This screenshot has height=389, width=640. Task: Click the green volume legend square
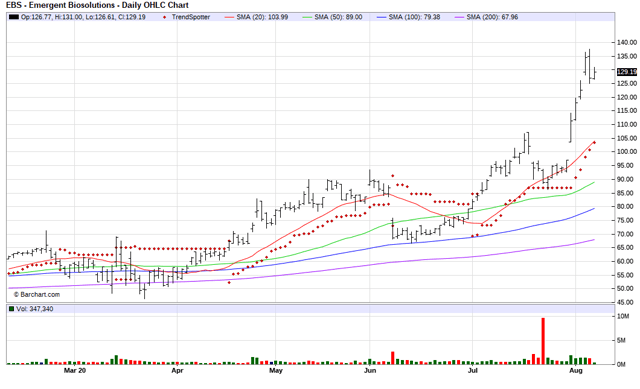(x=11, y=309)
